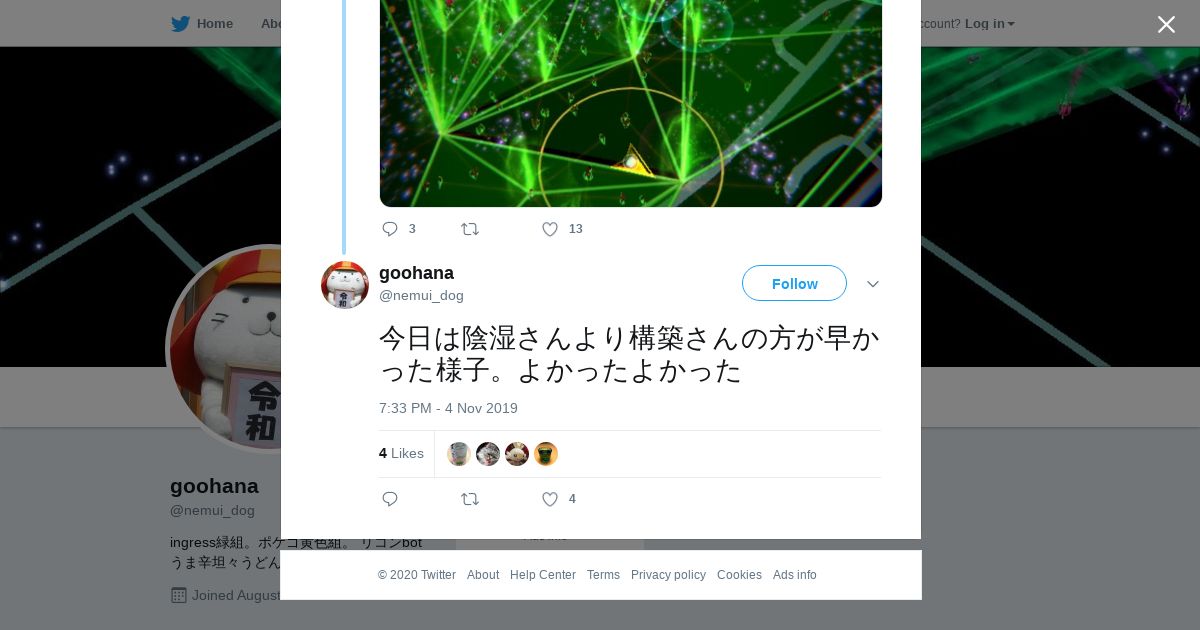
Task: Open the Ingress map image in the tweet
Action: click(x=631, y=103)
